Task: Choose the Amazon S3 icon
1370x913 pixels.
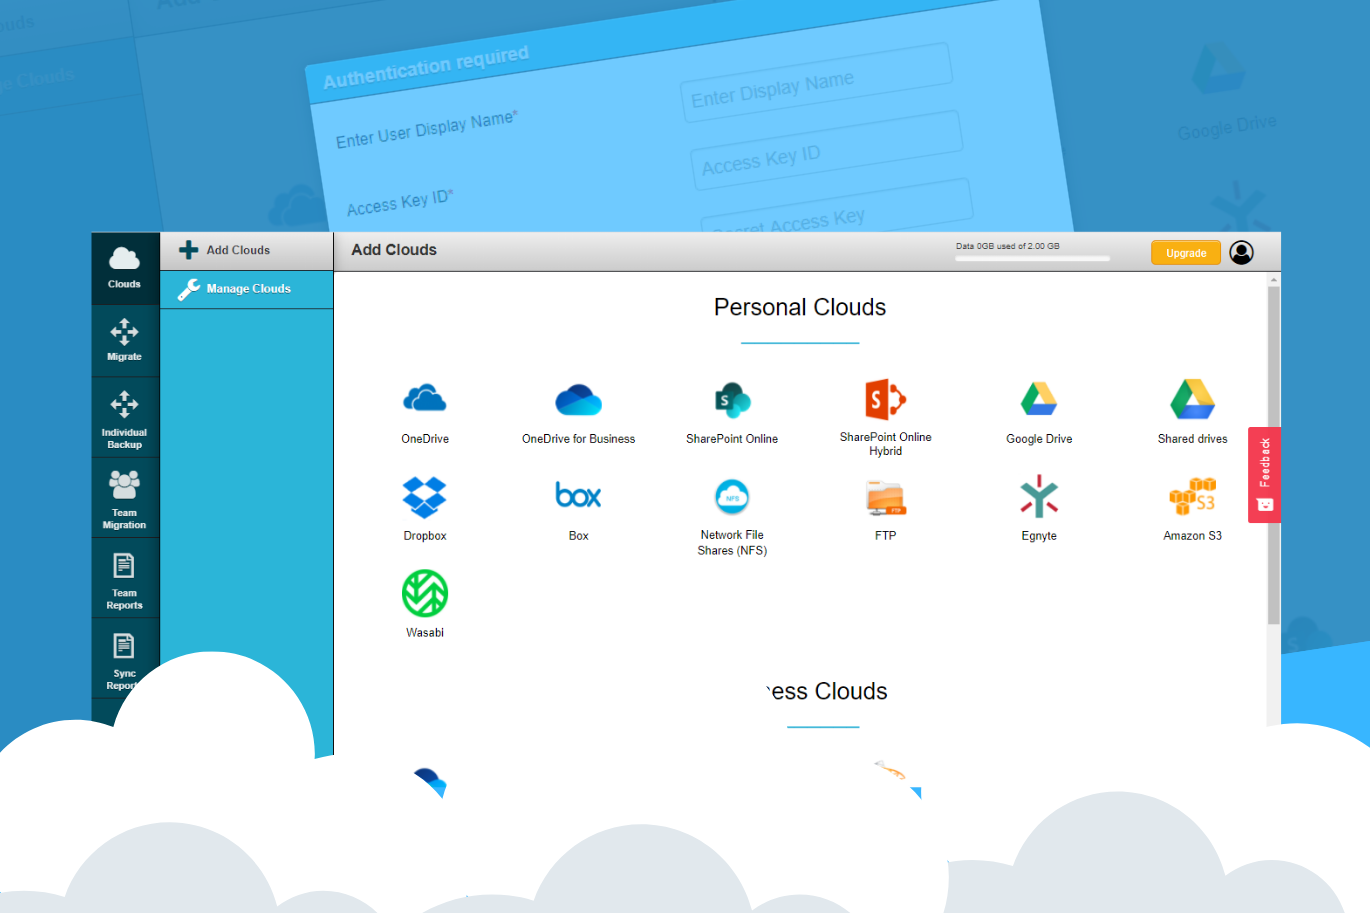Action: tap(1192, 497)
